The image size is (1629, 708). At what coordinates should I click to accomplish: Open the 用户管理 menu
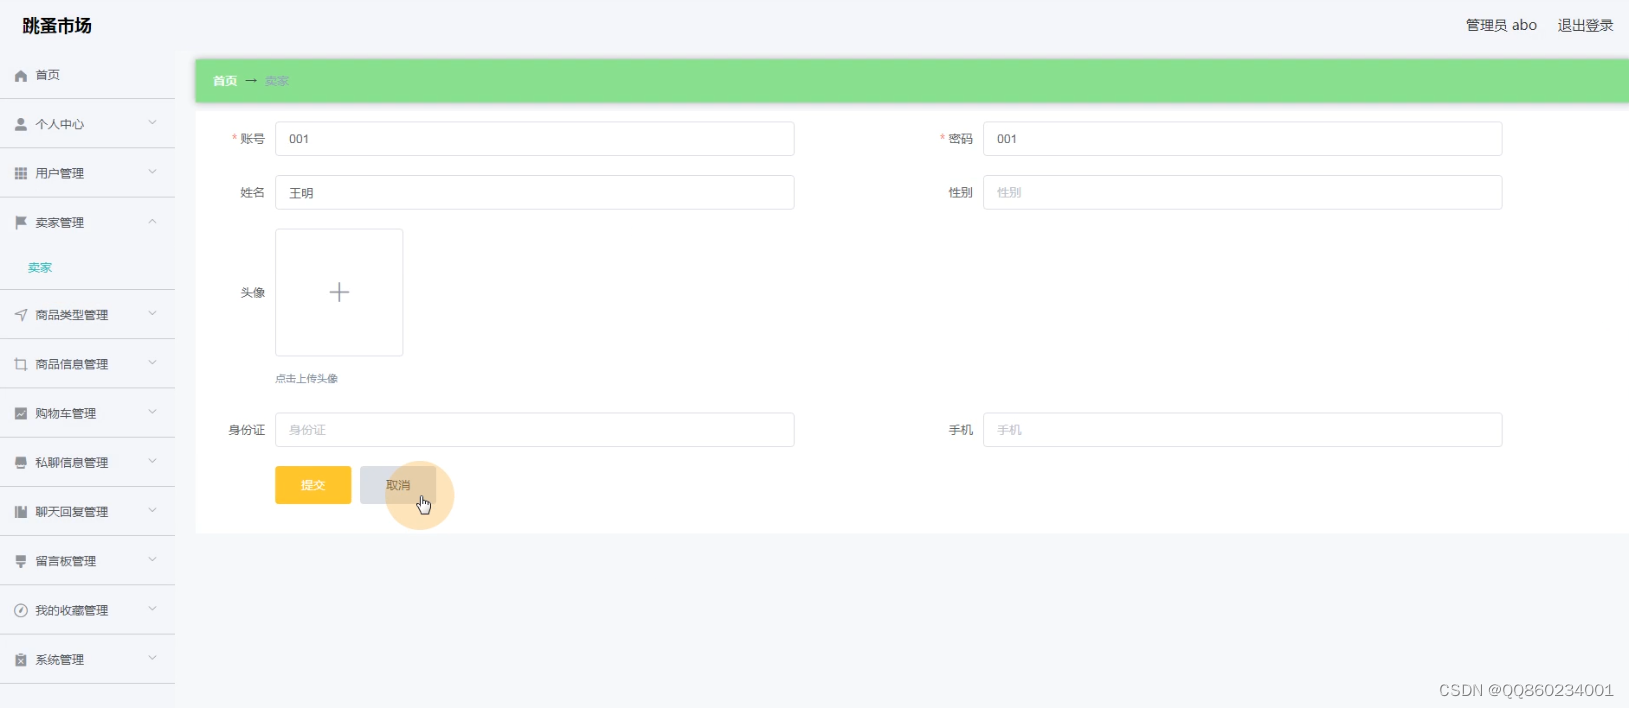point(87,173)
